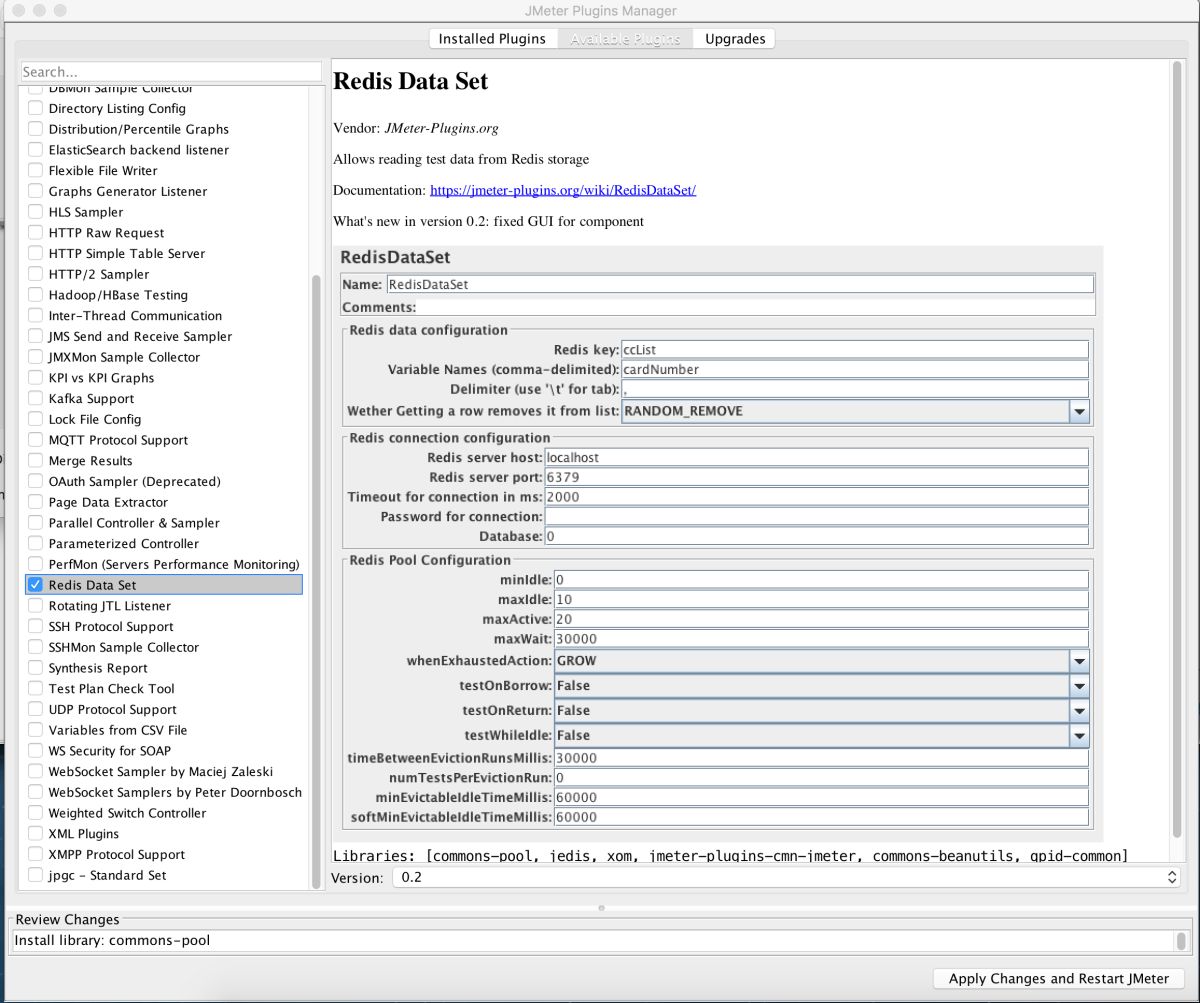Enable jpgc - Standard Set checkbox
This screenshot has width=1200, height=1003.
tap(35, 875)
